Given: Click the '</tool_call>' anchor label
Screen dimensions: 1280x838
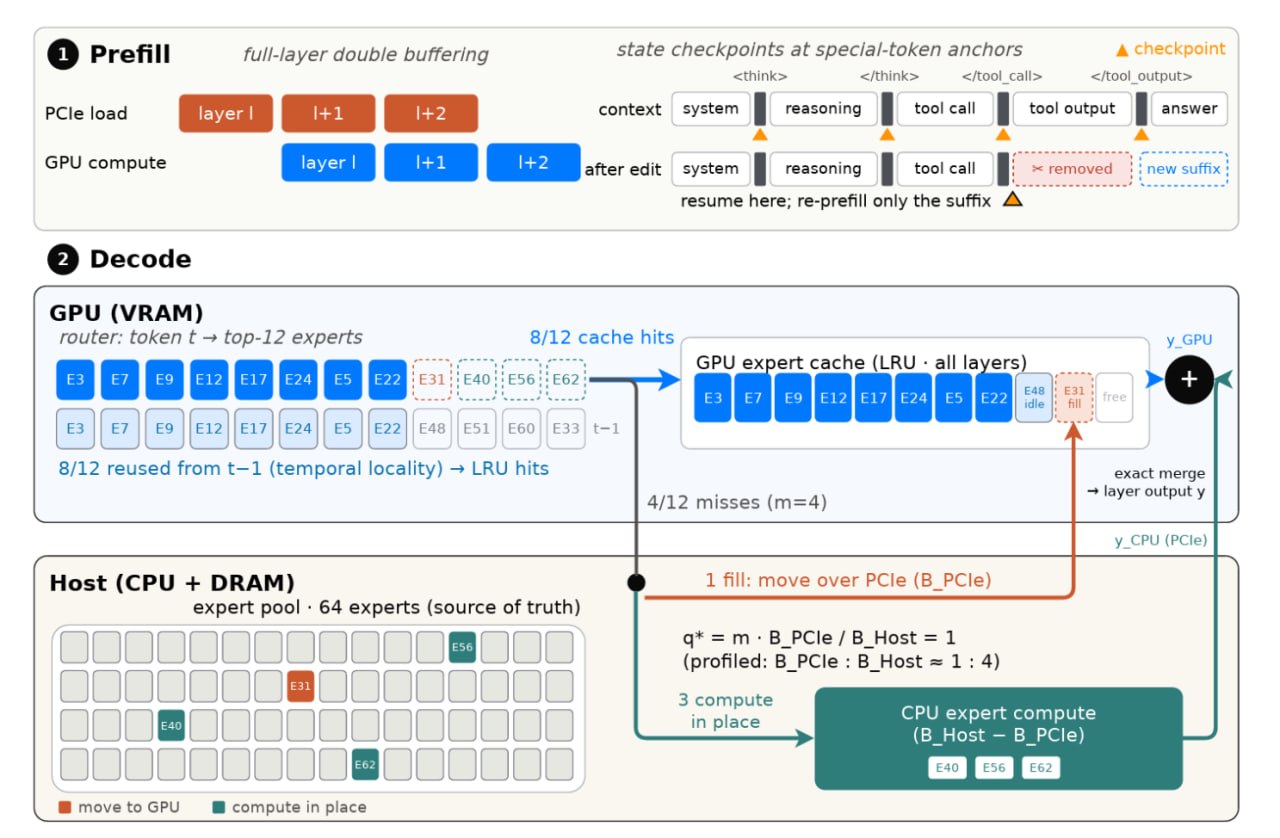Looking at the screenshot, I should [1002, 76].
